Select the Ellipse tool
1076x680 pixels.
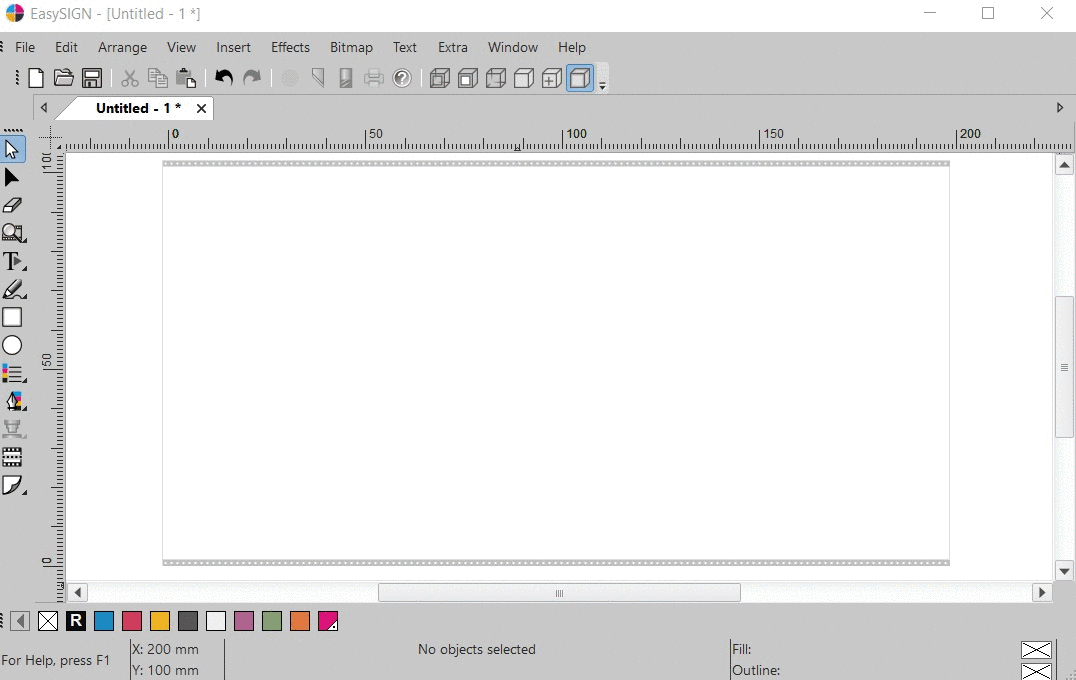[12, 345]
